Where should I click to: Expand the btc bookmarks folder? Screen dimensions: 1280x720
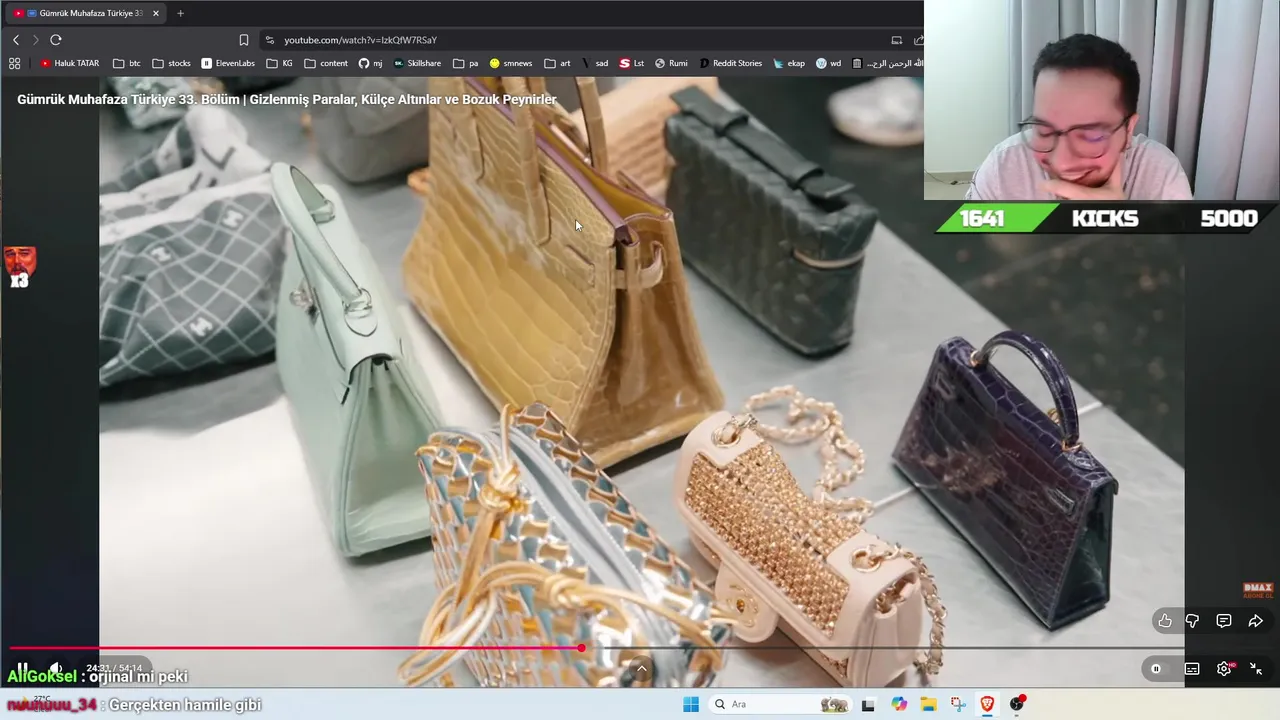pos(127,63)
